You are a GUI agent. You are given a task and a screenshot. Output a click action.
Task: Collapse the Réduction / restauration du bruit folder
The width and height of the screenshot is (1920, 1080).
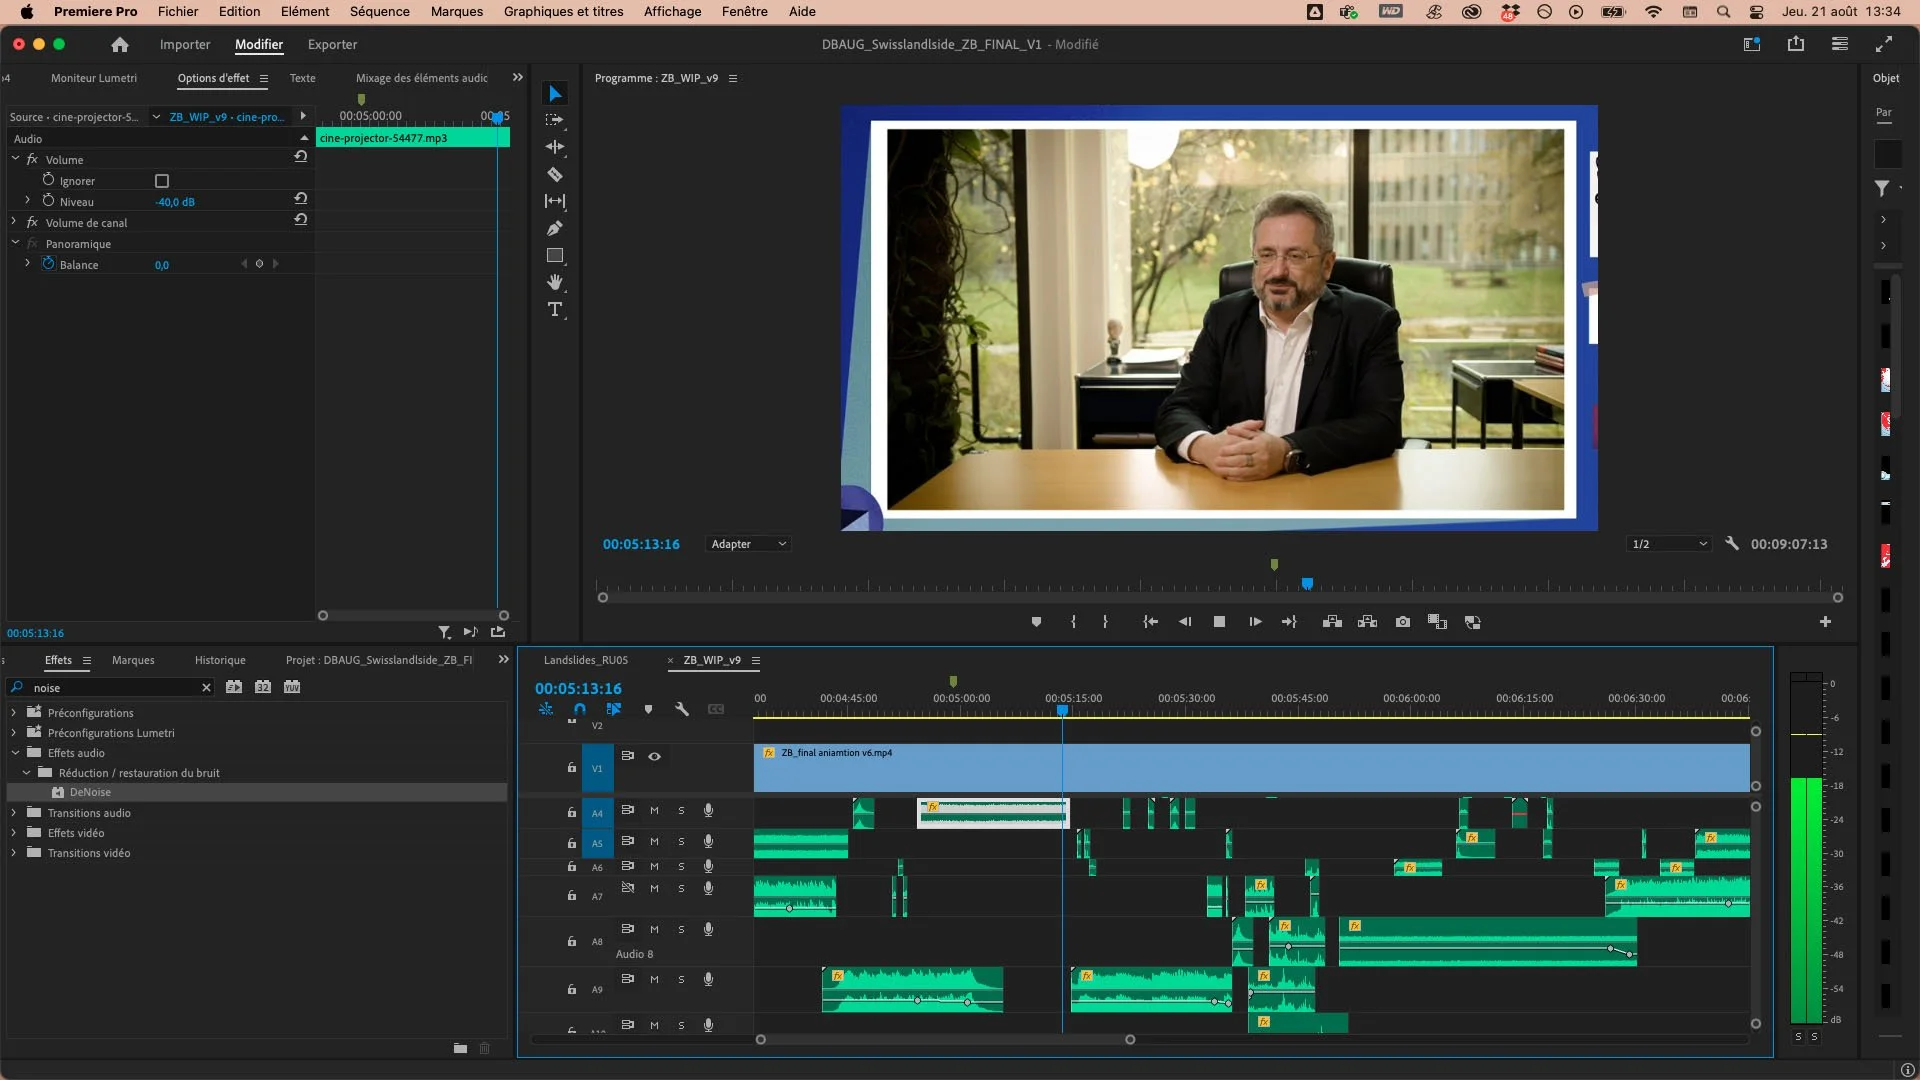pyautogui.click(x=25, y=772)
